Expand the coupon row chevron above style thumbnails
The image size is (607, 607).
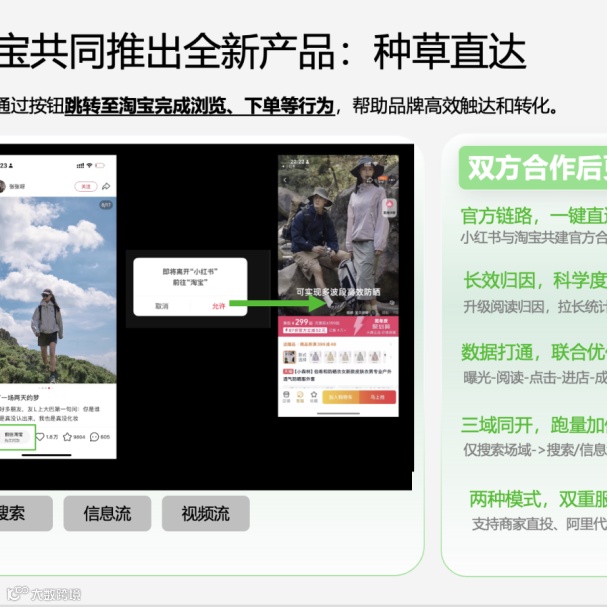tap(391, 344)
